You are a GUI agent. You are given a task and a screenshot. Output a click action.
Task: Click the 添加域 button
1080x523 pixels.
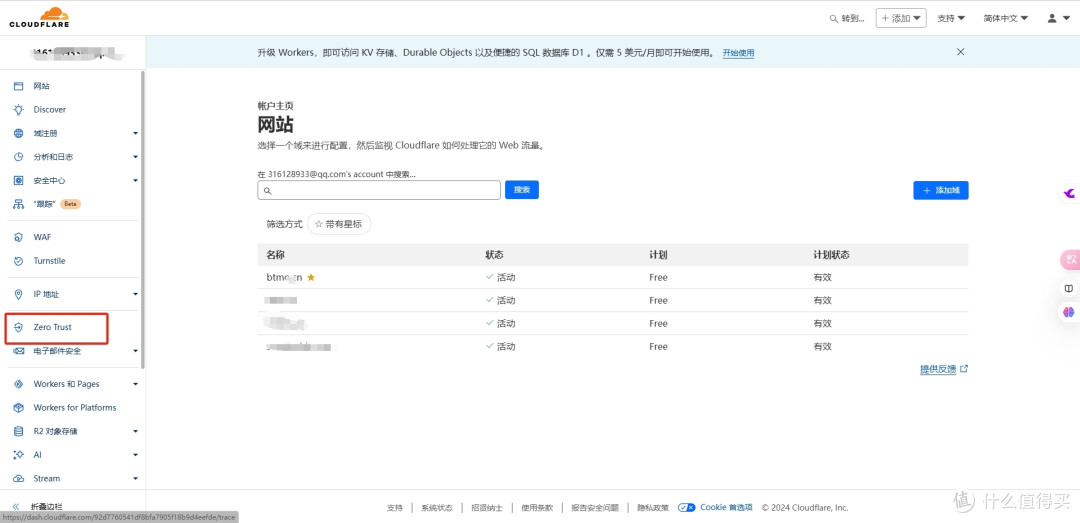[941, 190]
